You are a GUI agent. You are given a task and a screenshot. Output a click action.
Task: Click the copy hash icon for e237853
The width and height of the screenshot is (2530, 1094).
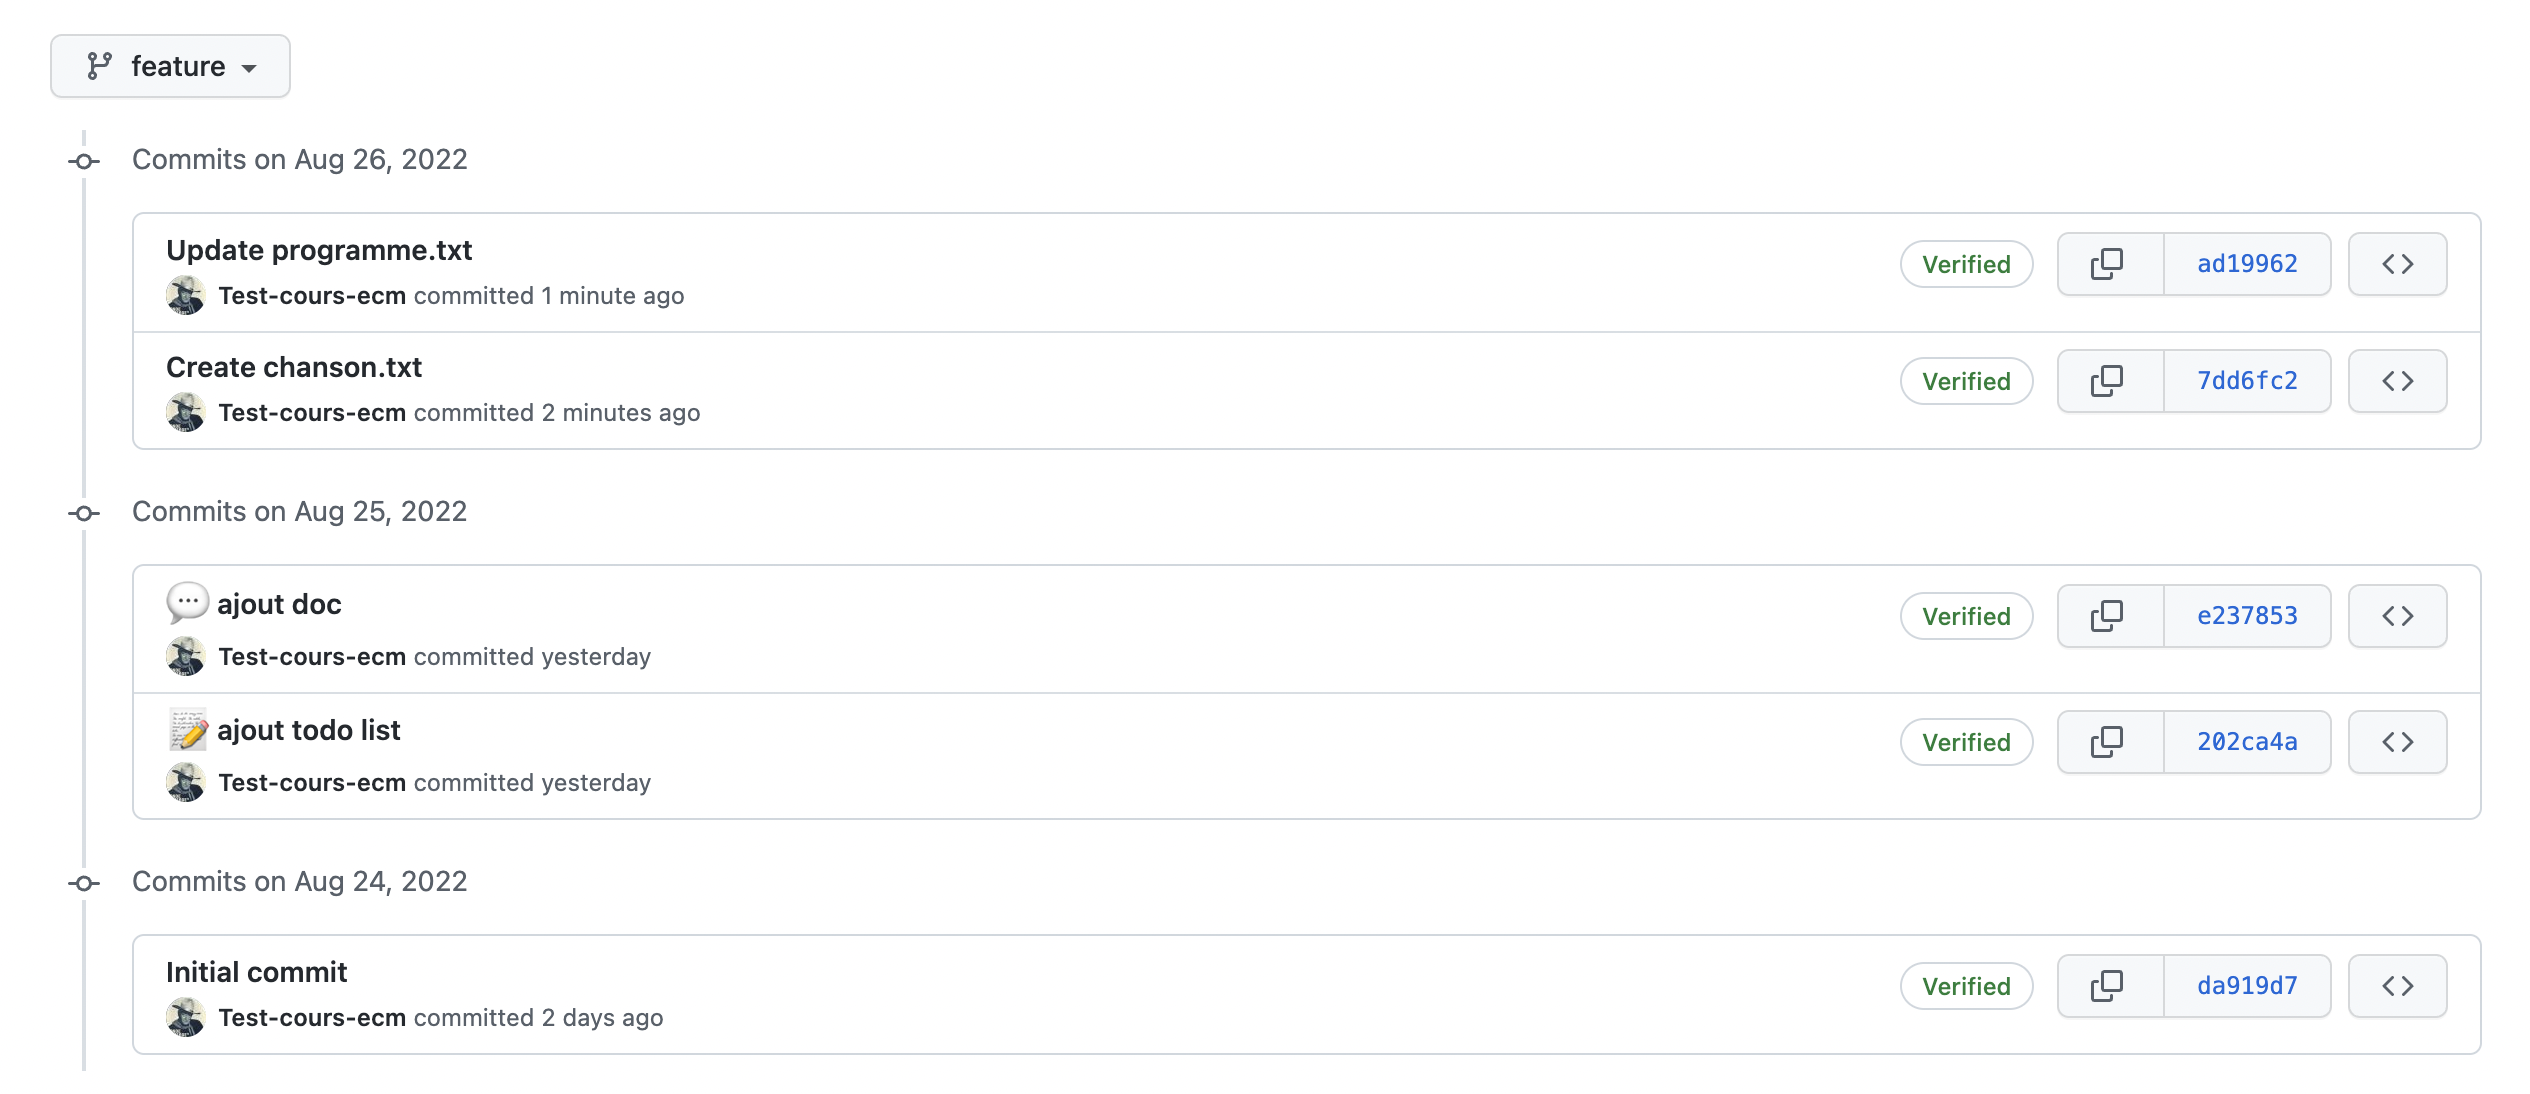(x=2107, y=615)
